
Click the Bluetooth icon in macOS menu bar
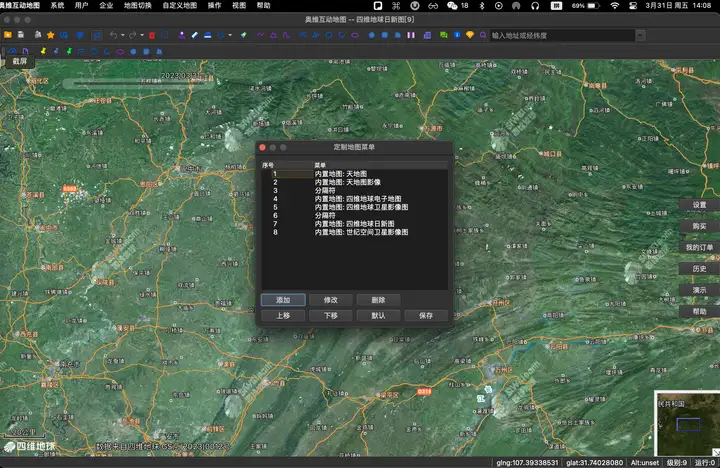[482, 6]
